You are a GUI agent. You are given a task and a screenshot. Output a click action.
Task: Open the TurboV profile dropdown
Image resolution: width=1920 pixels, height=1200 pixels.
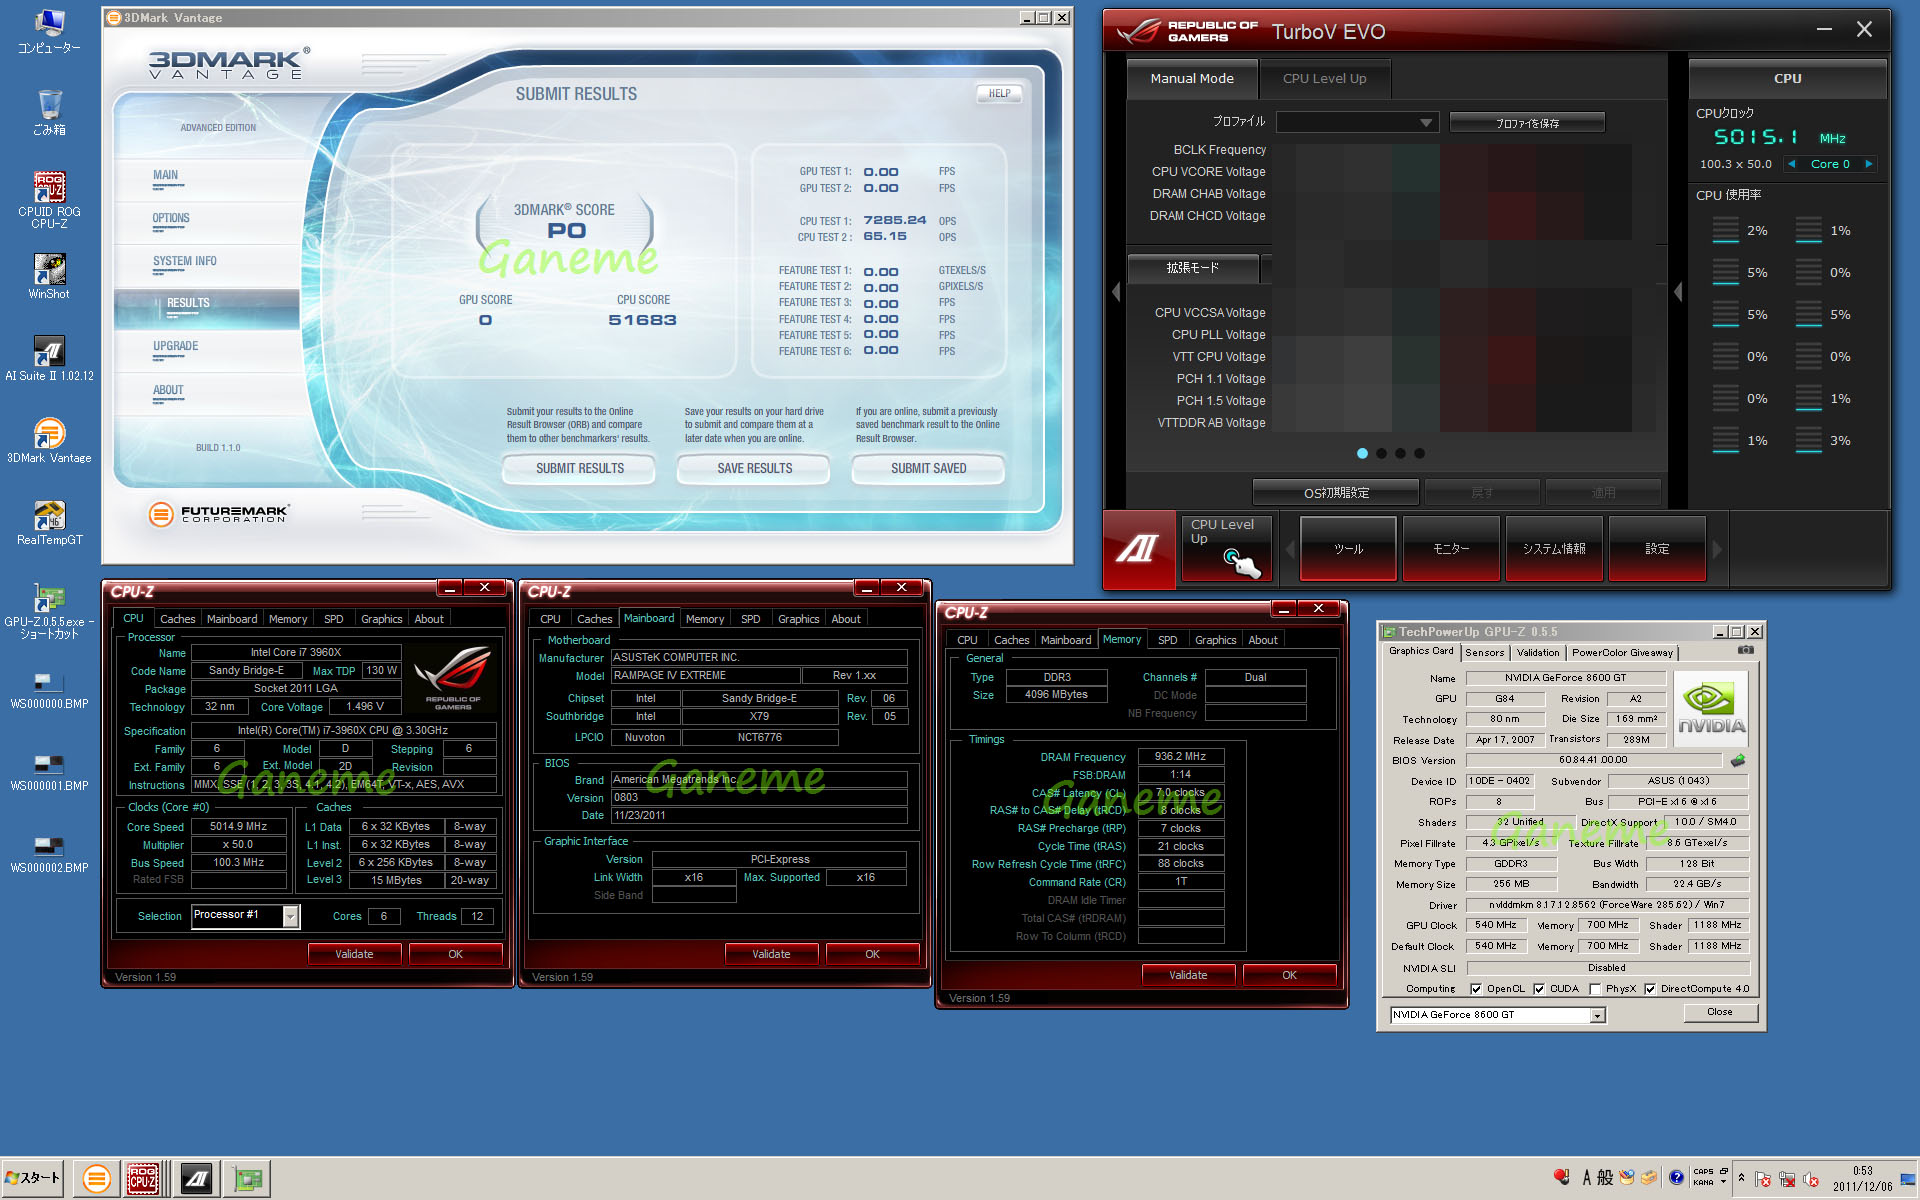1425,123
